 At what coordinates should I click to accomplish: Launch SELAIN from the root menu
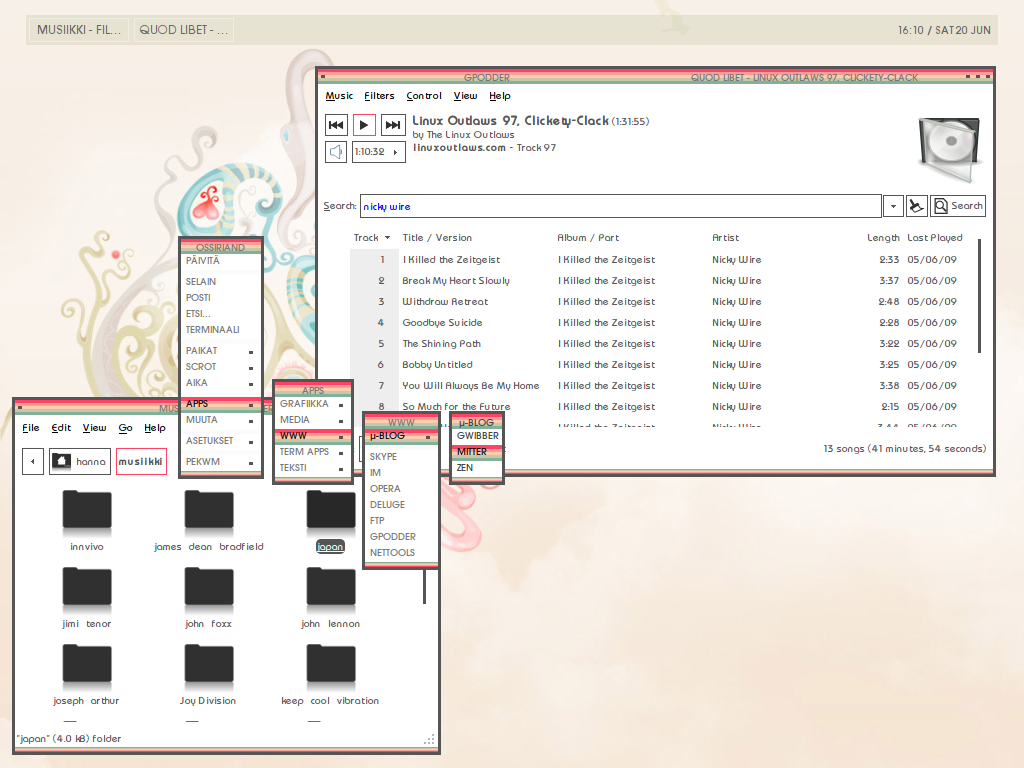(221, 281)
